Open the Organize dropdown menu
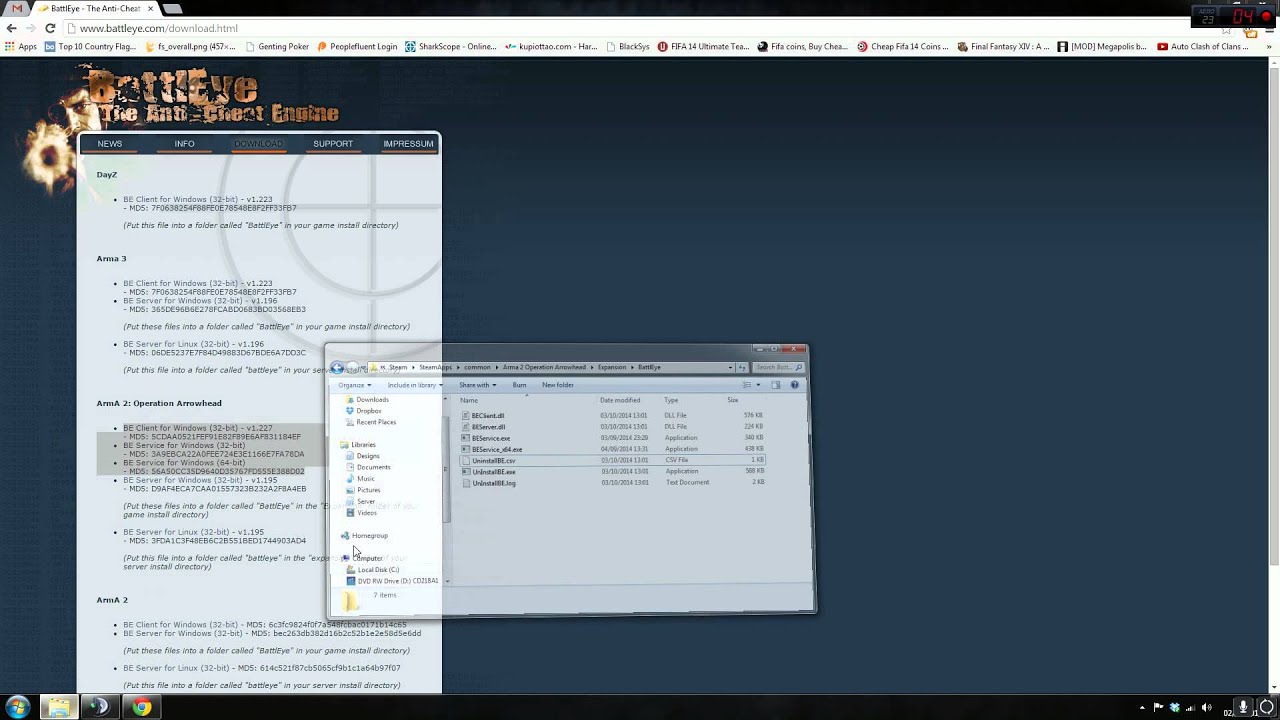 [354, 385]
